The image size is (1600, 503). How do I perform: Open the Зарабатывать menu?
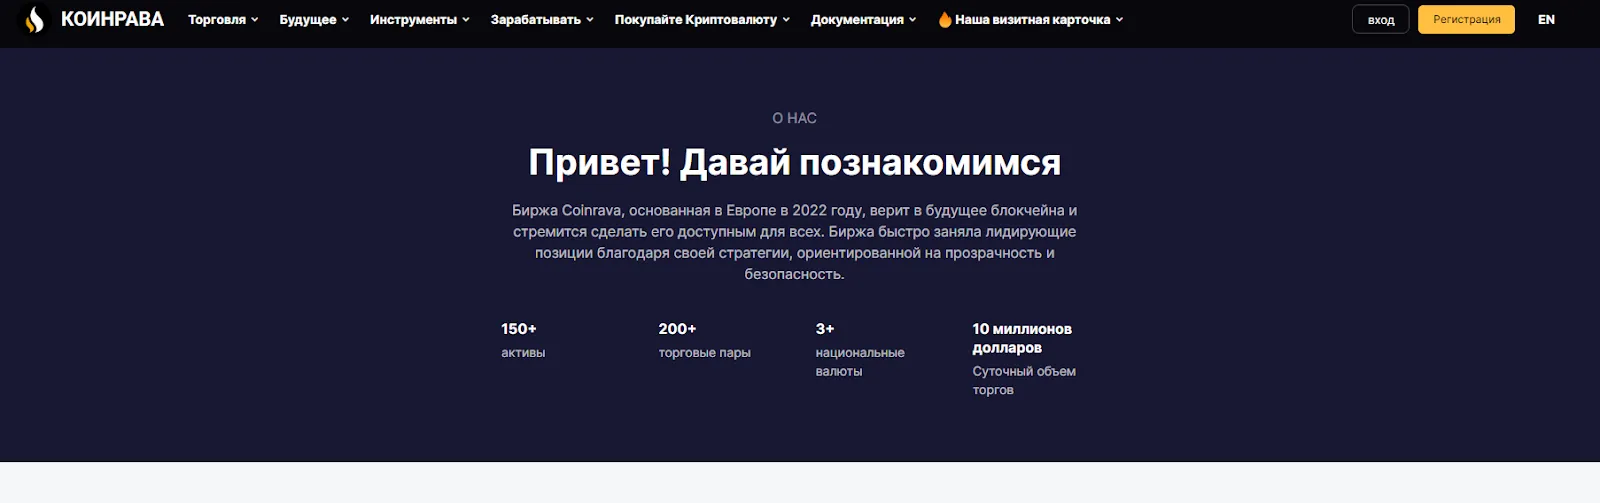[535, 20]
